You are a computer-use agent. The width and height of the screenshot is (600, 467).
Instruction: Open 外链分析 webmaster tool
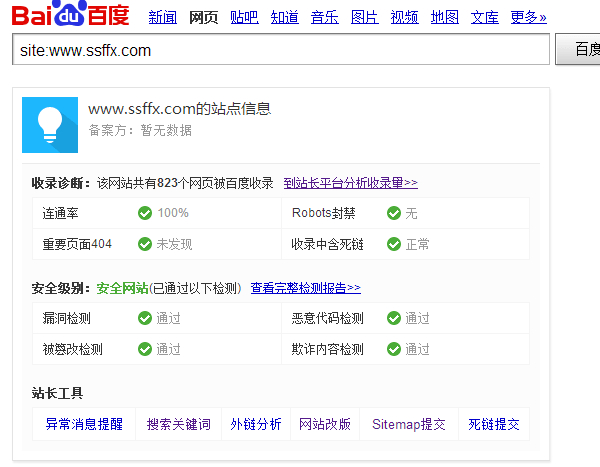(256, 424)
